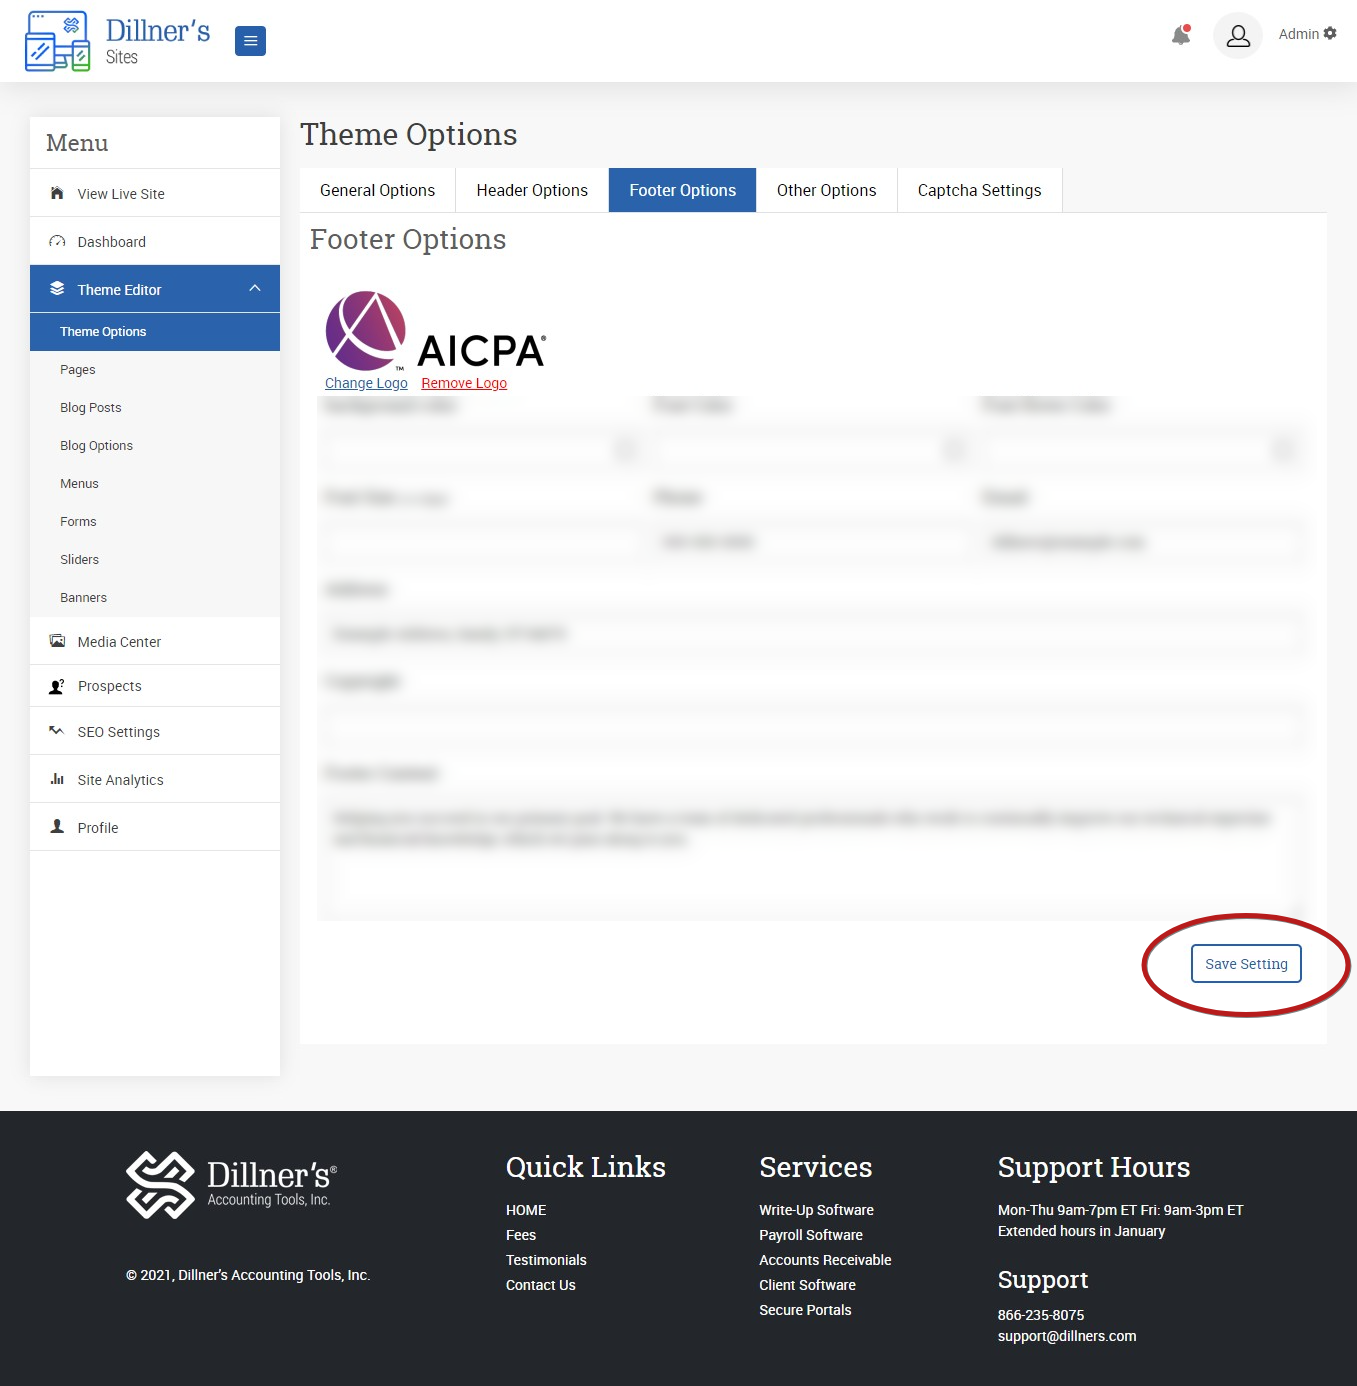Click the Prospects person icon

57,686
